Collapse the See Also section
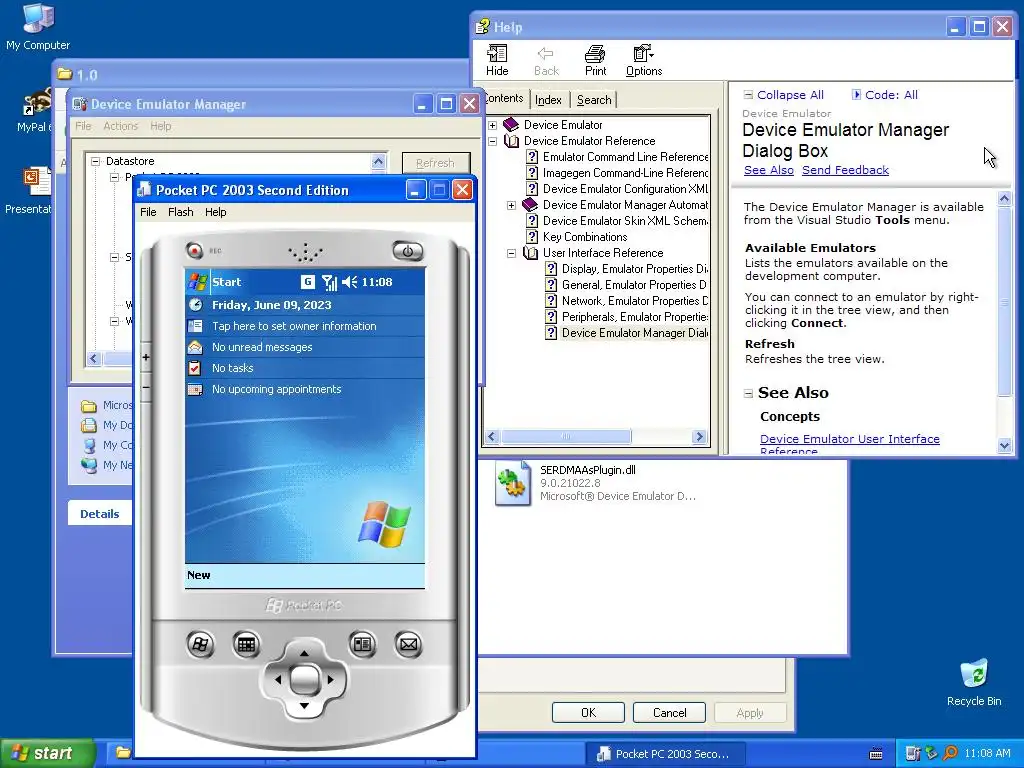1024x768 pixels. click(x=748, y=393)
